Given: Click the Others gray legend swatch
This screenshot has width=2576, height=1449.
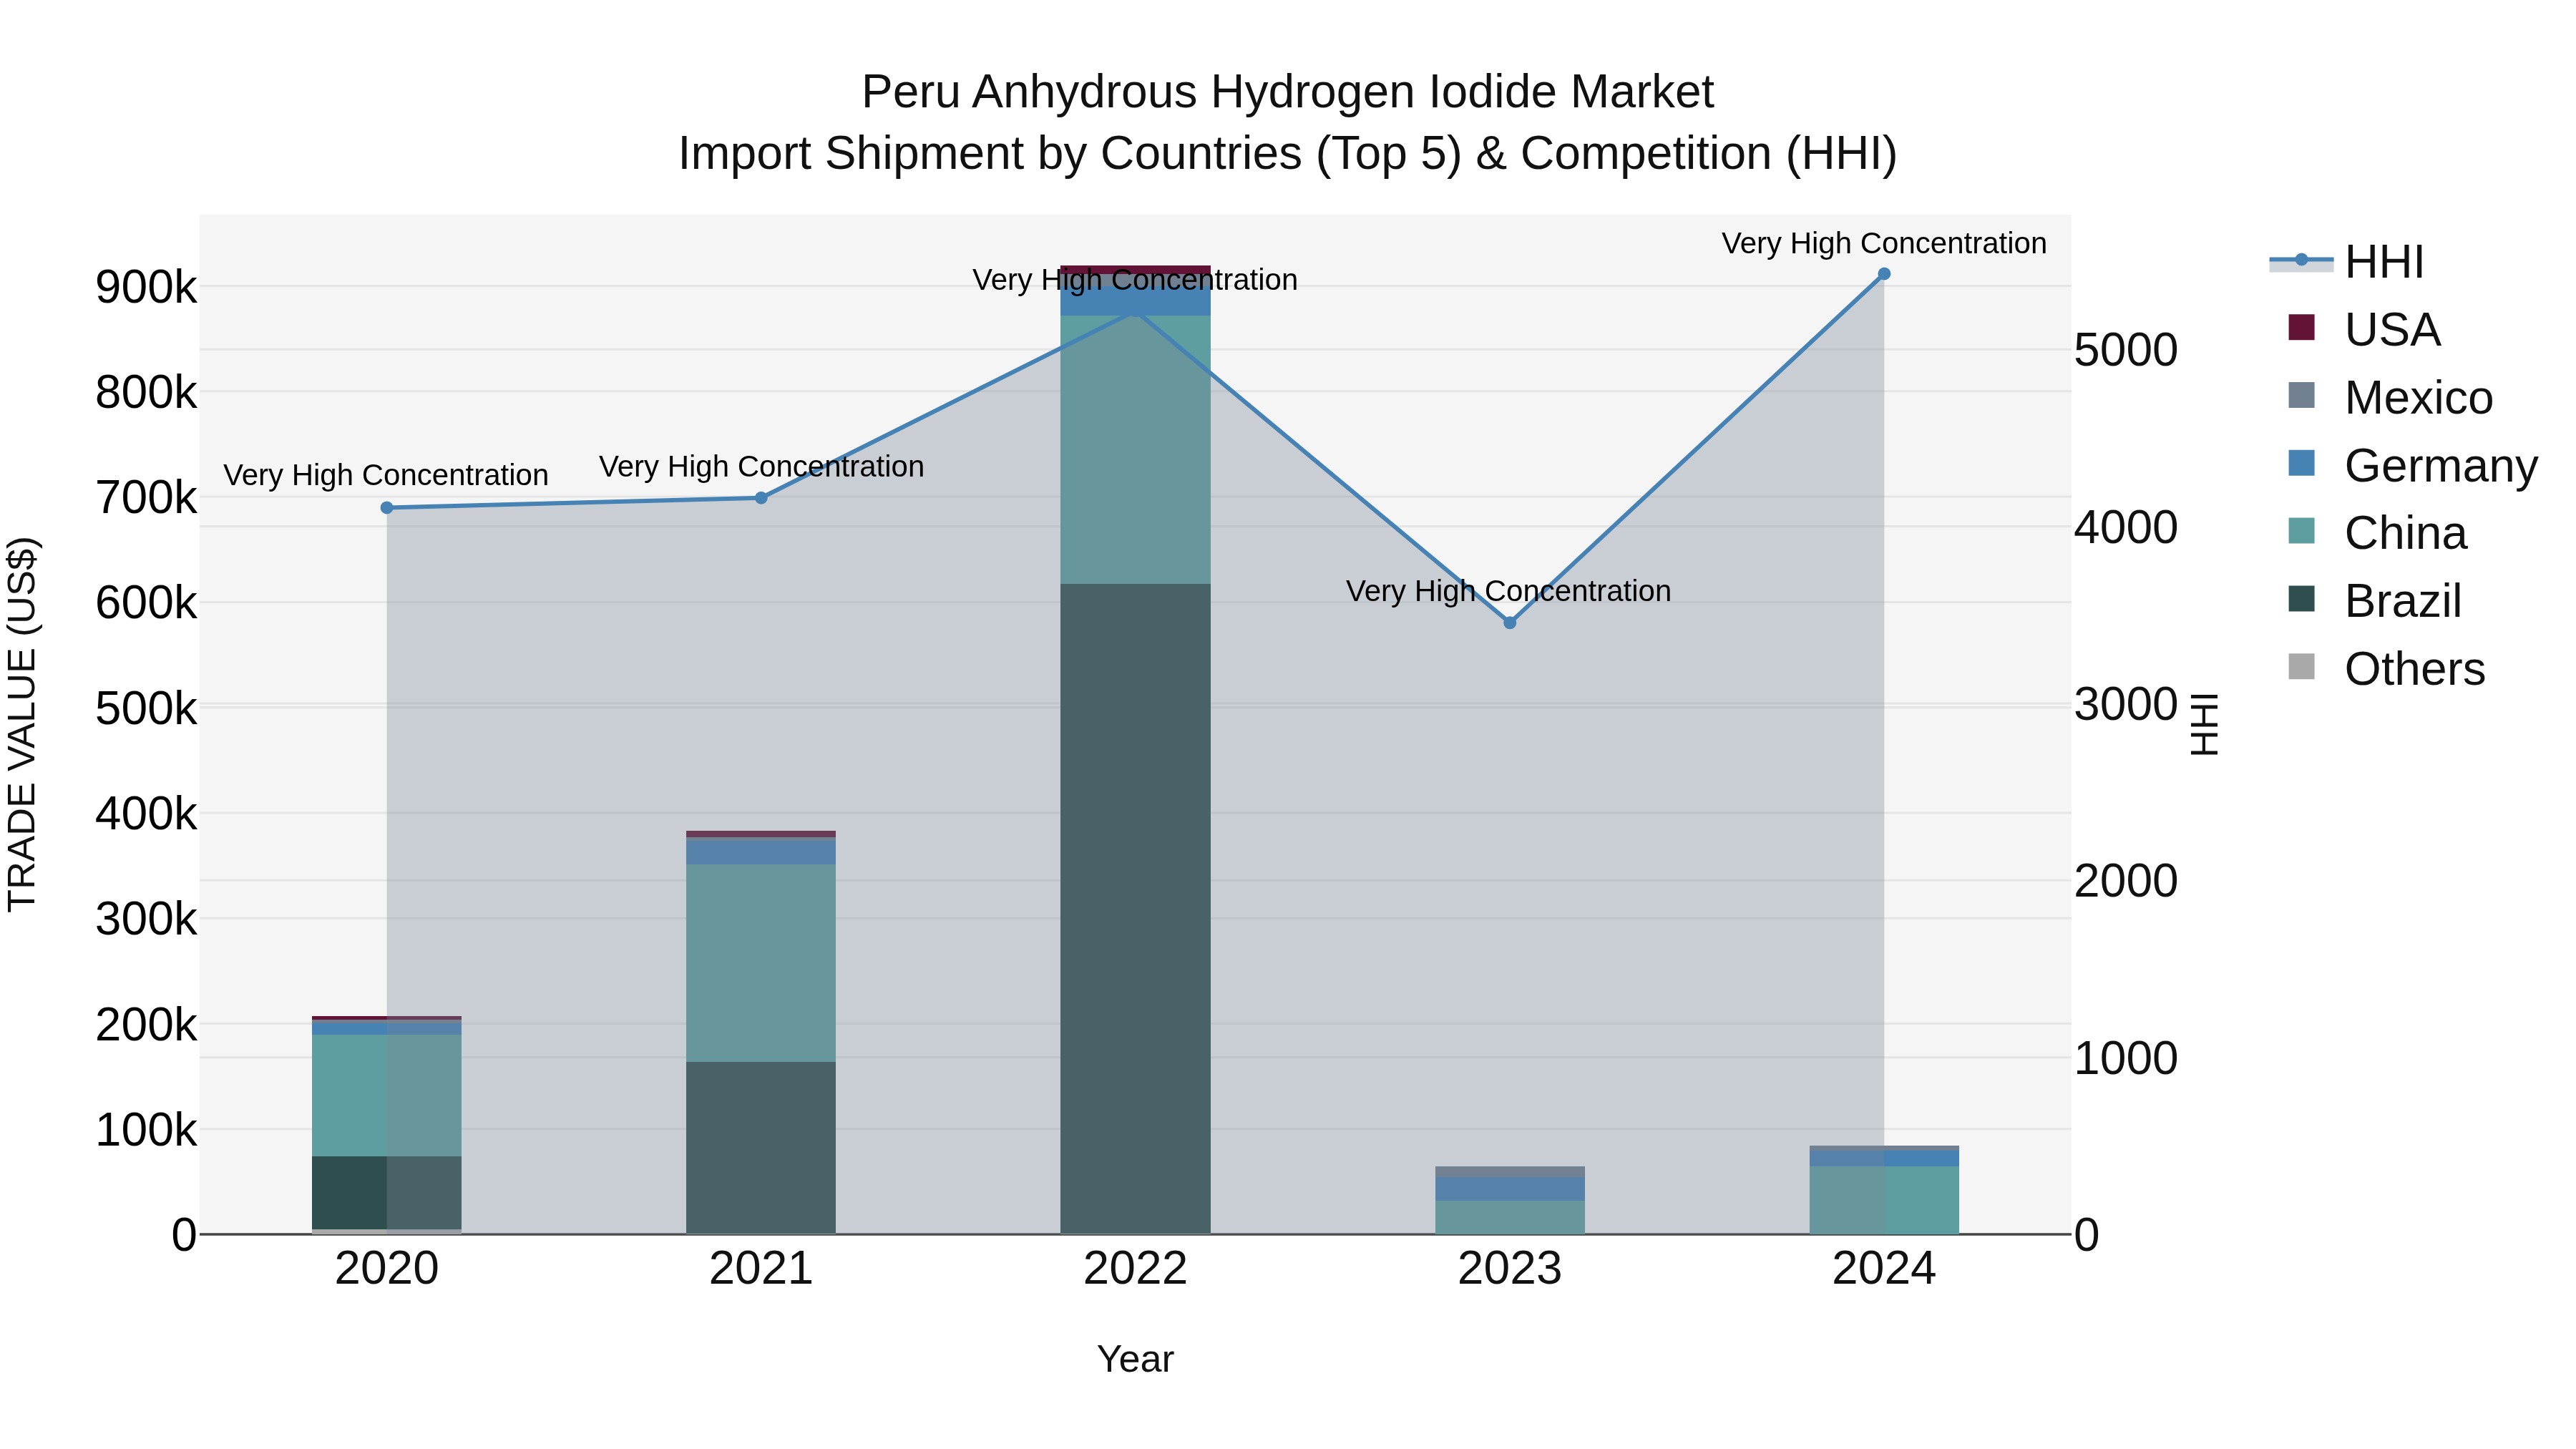Looking at the screenshot, I should point(2301,667).
